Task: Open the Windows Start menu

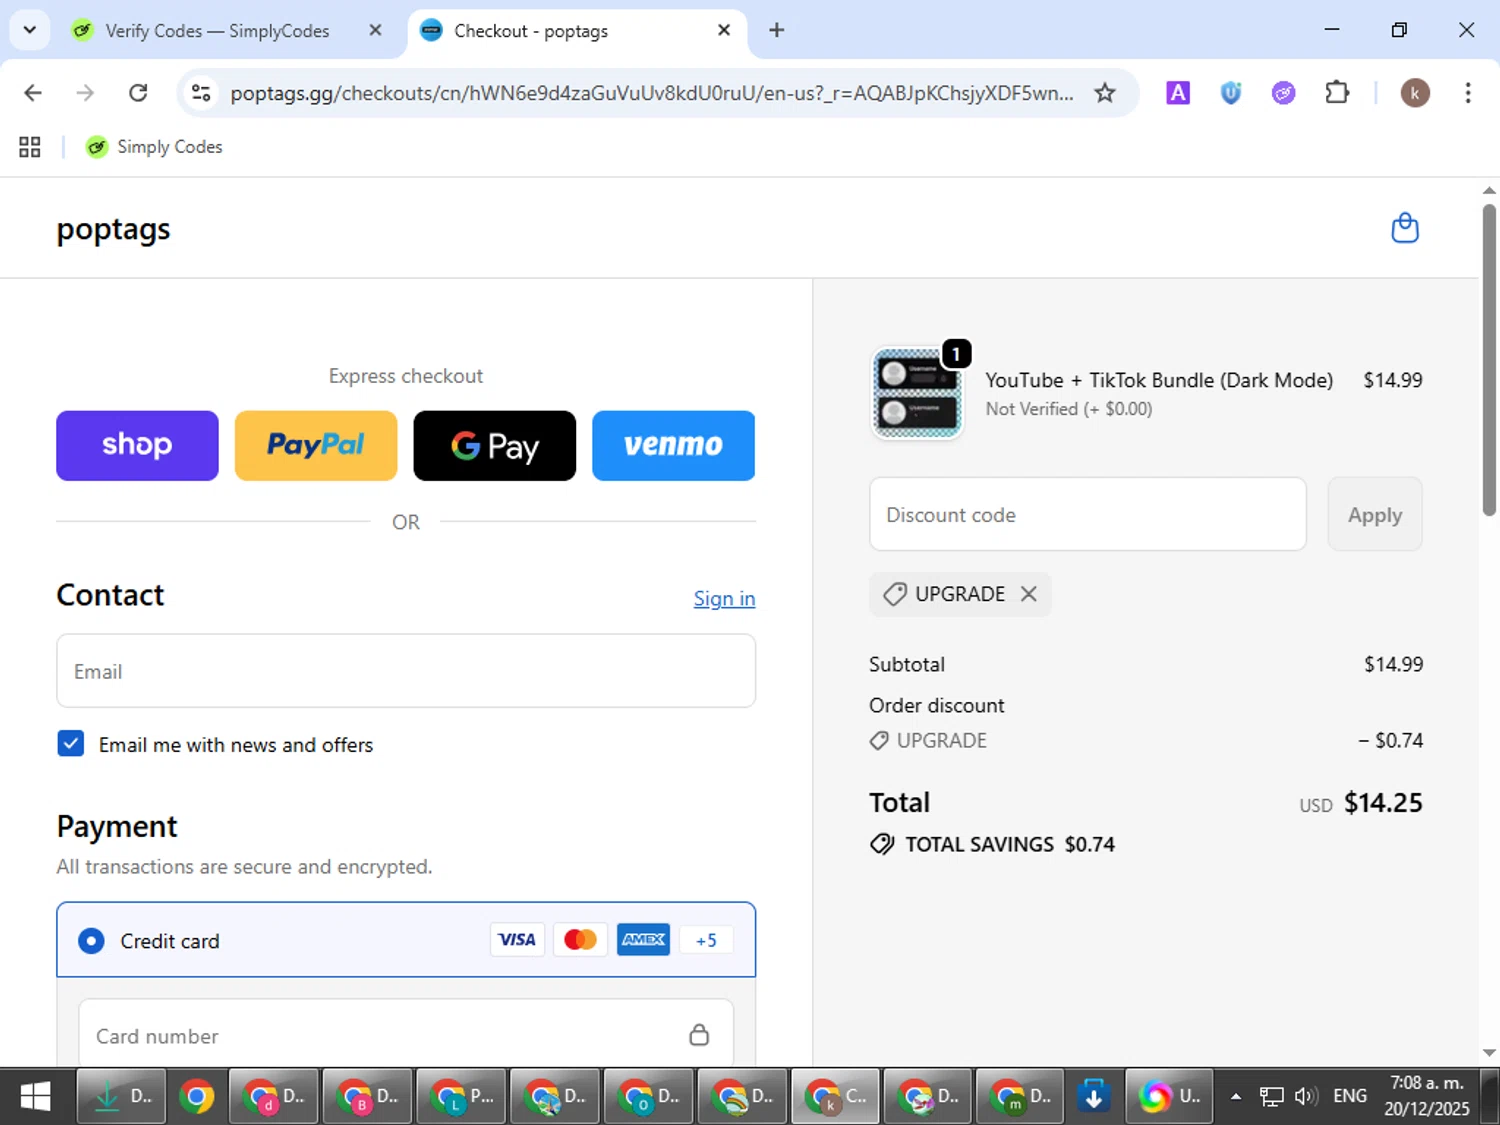Action: (x=36, y=1096)
